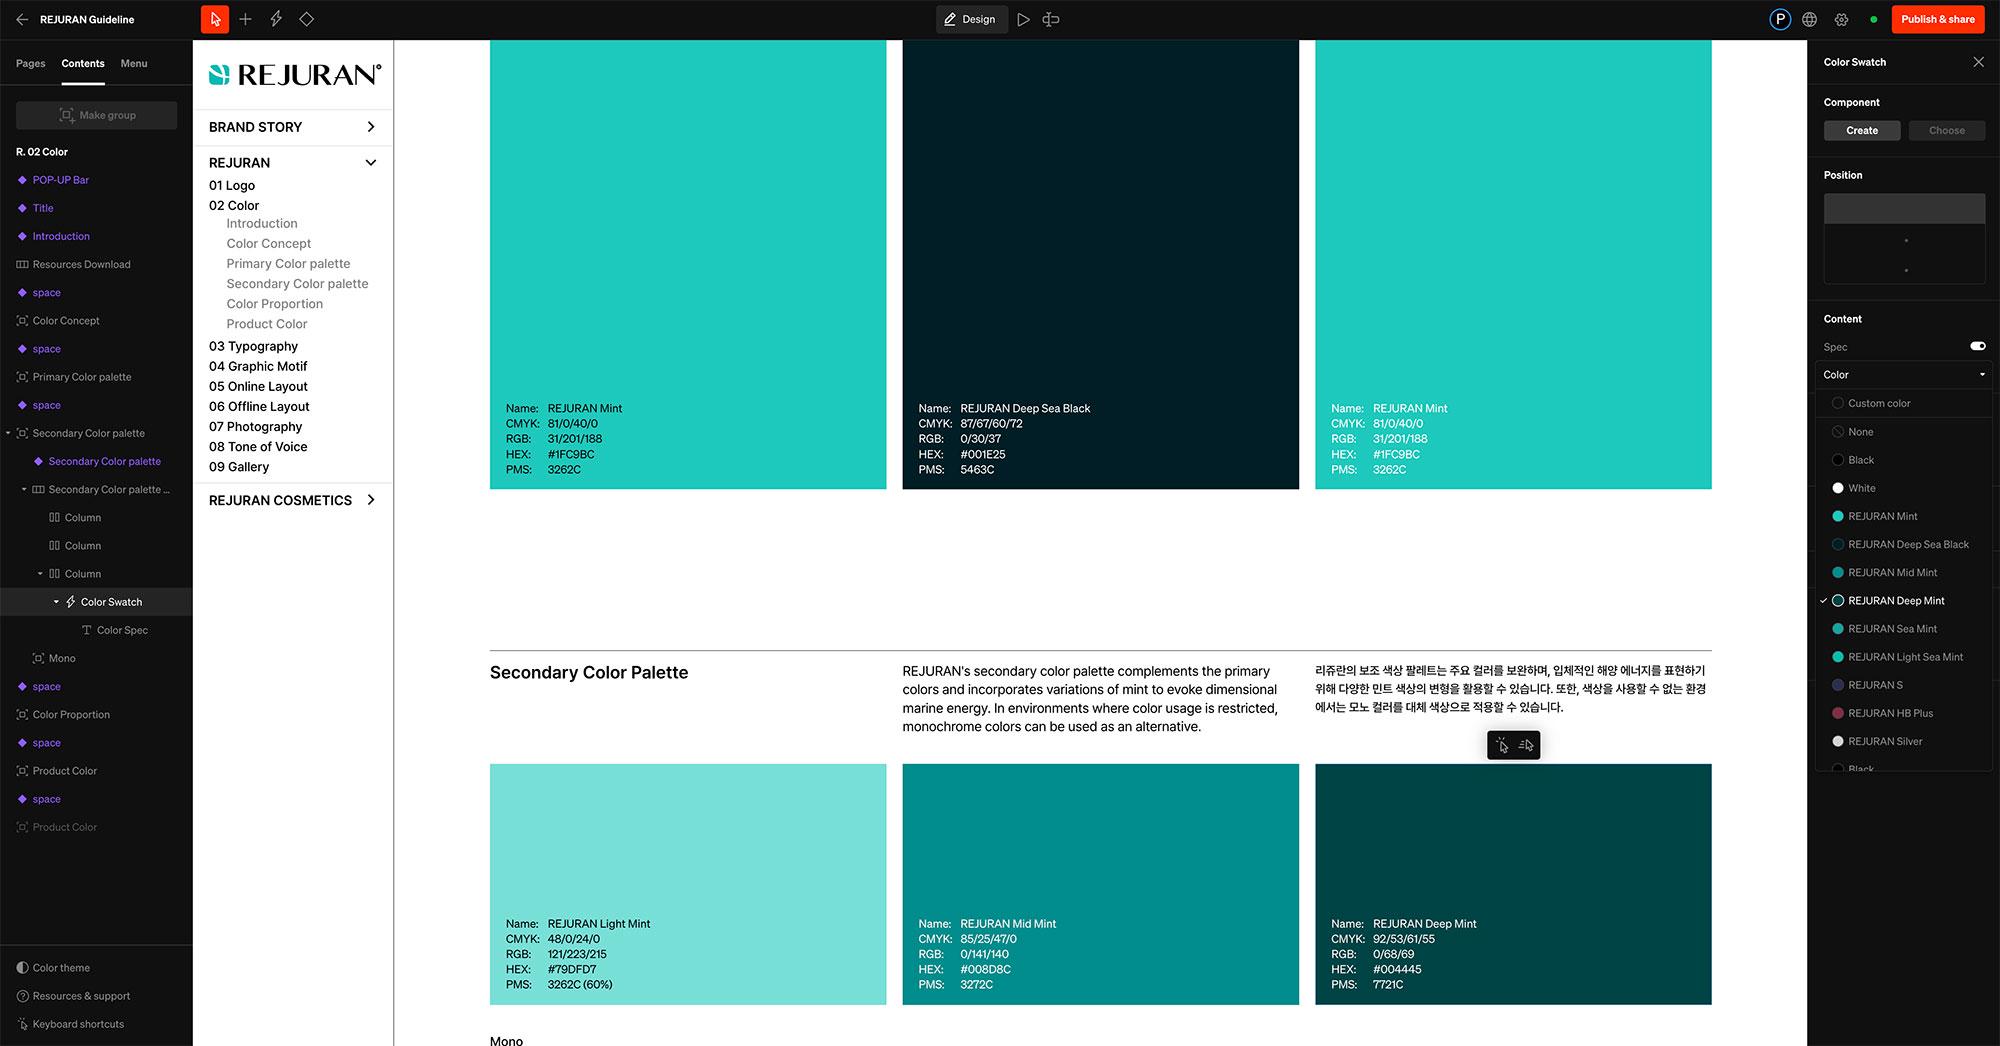Screen dimensions: 2000x1046
Task: Switch to the Pages tab
Action: click(x=30, y=63)
